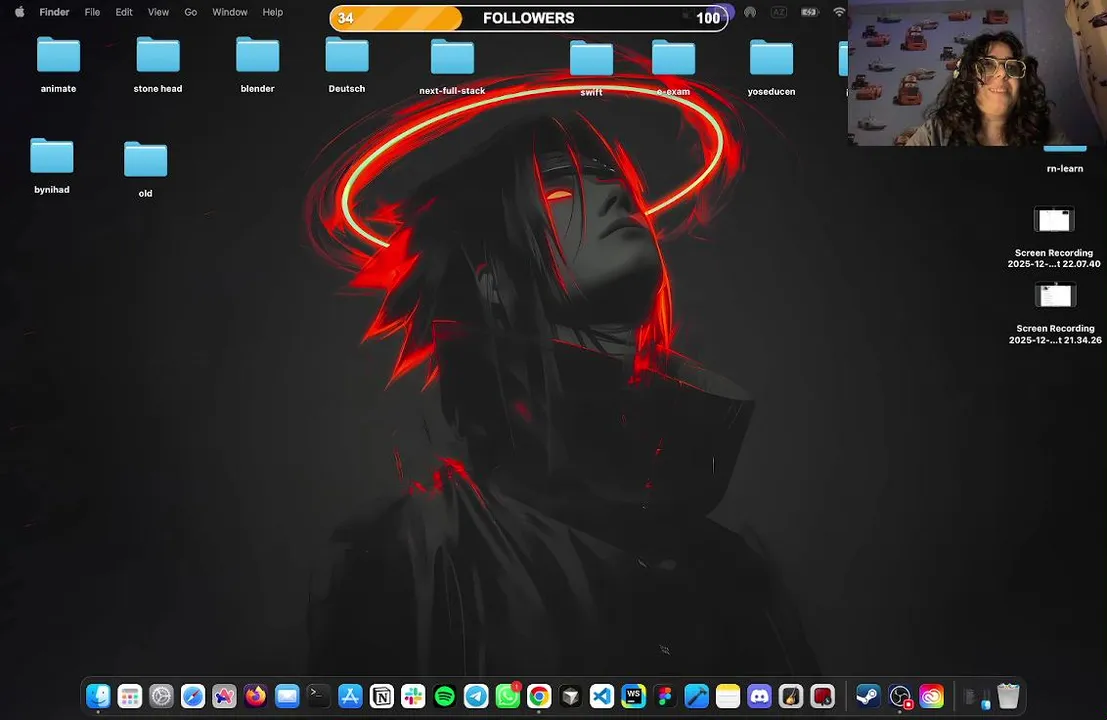The height and width of the screenshot is (720, 1107).
Task: Open Steam from the Dock
Action: (868, 697)
